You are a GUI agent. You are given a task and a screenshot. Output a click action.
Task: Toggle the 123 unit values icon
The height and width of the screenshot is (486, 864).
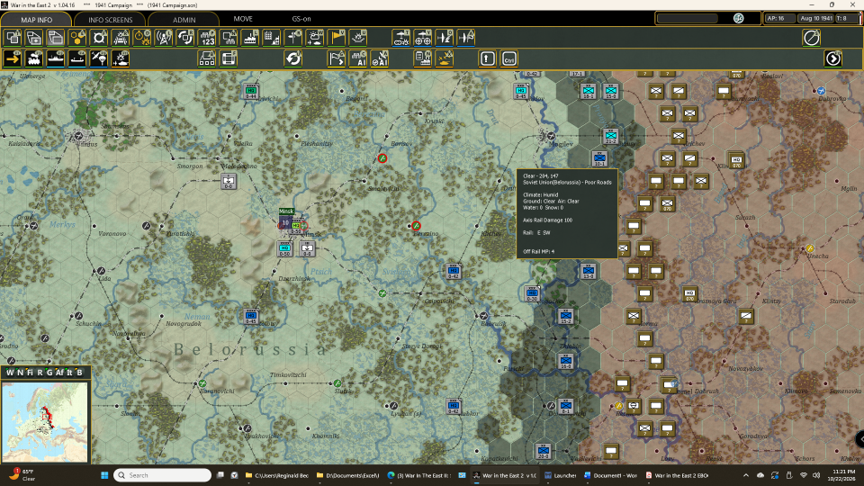pos(207,38)
